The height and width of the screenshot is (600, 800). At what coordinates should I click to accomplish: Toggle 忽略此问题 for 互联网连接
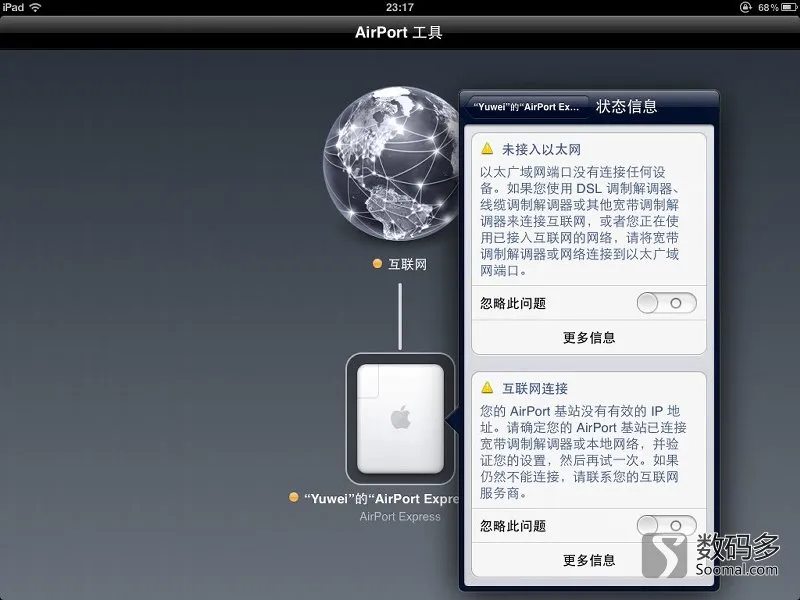tap(666, 526)
